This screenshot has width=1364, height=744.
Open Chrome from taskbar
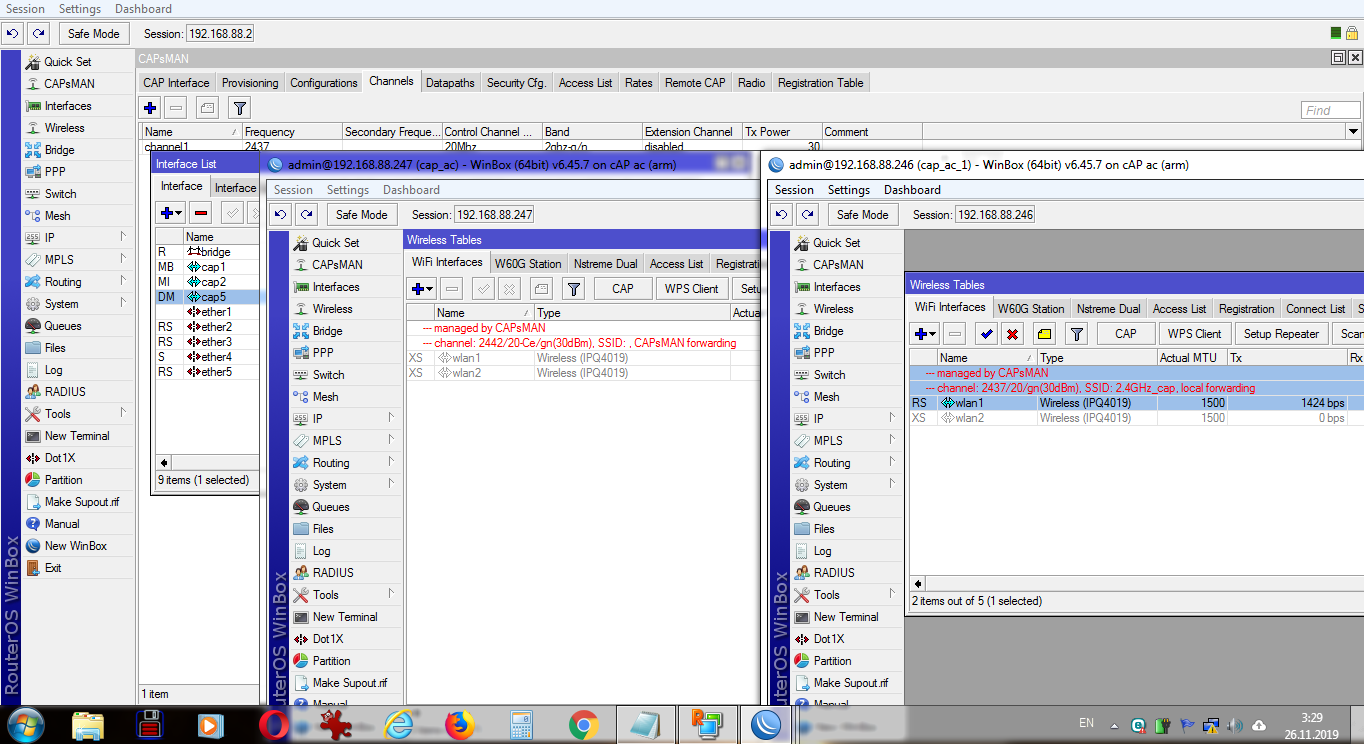pyautogui.click(x=584, y=725)
